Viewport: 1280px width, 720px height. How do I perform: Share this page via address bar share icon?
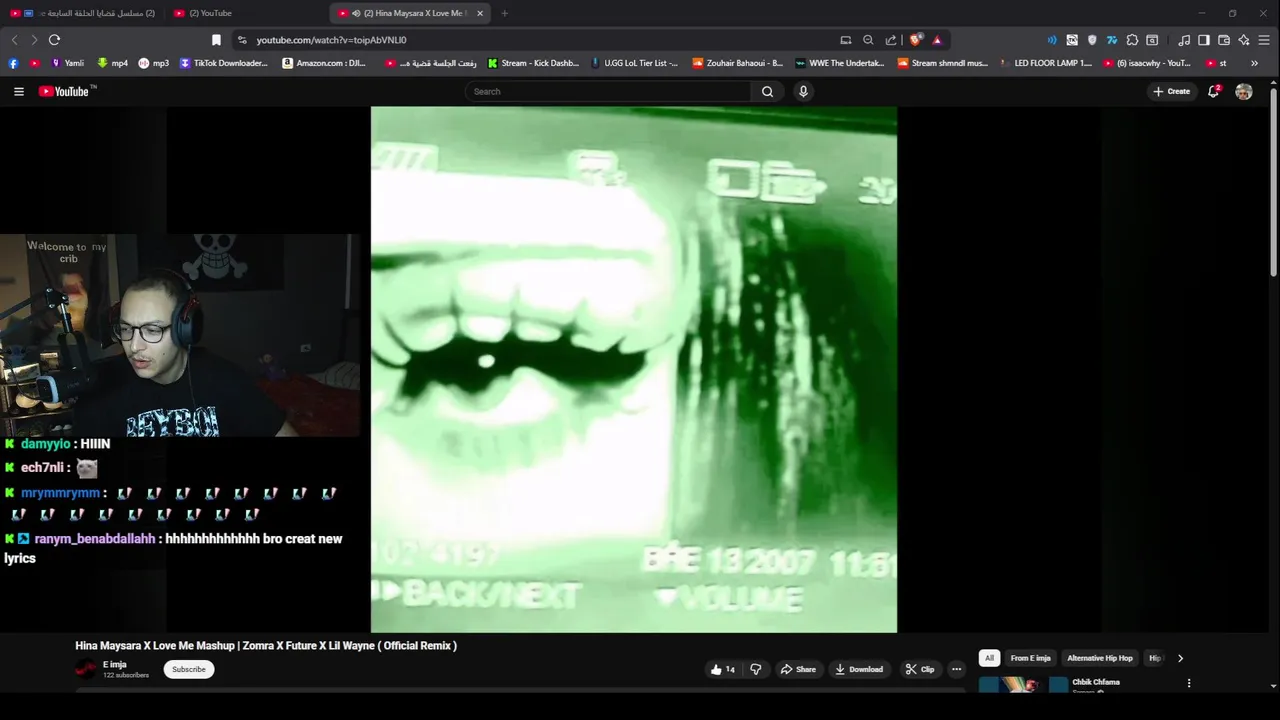(890, 40)
